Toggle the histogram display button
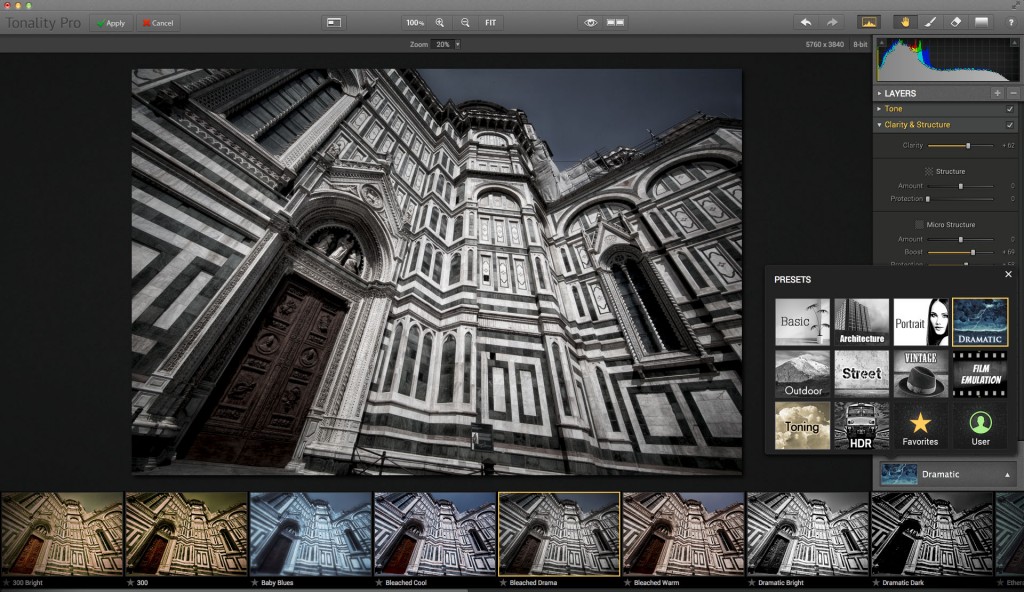 (869, 22)
